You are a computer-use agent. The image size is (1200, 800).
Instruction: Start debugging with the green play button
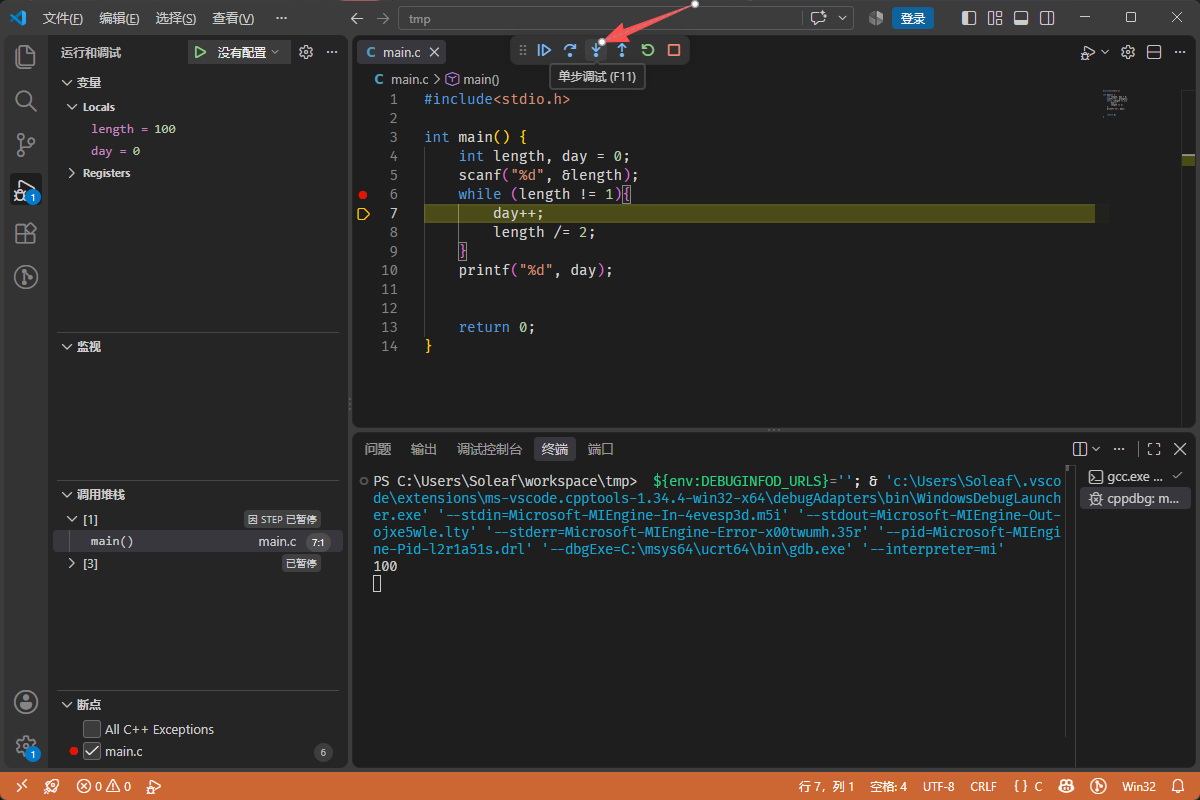click(x=201, y=52)
